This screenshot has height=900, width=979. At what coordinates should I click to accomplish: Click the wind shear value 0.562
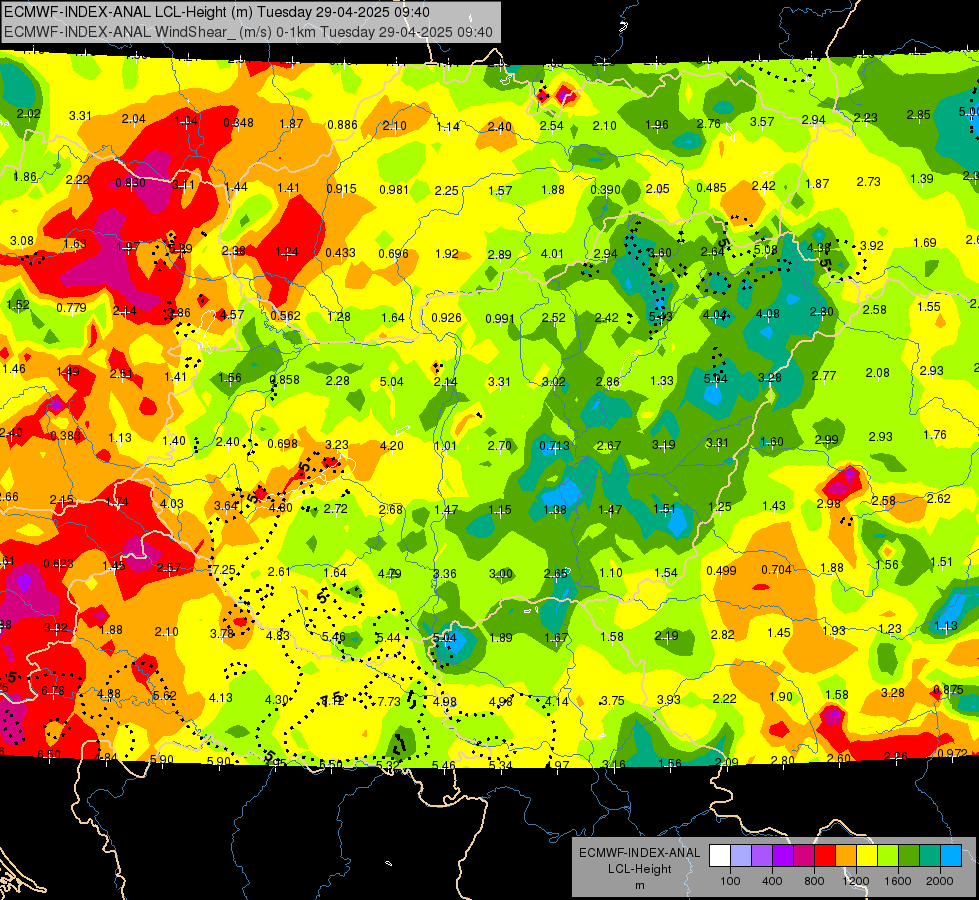(285, 315)
